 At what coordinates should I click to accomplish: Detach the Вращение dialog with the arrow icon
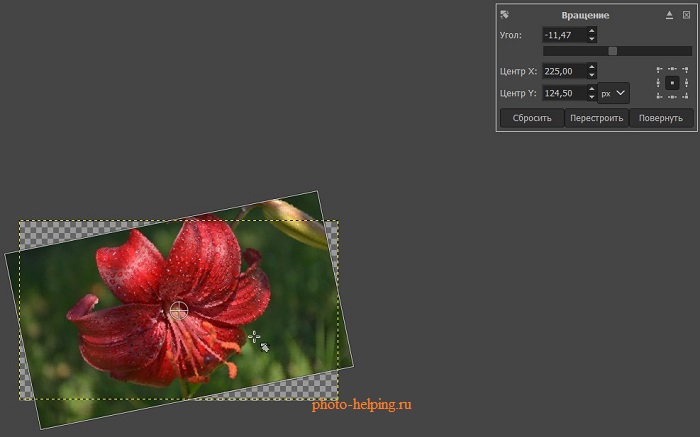tap(669, 15)
